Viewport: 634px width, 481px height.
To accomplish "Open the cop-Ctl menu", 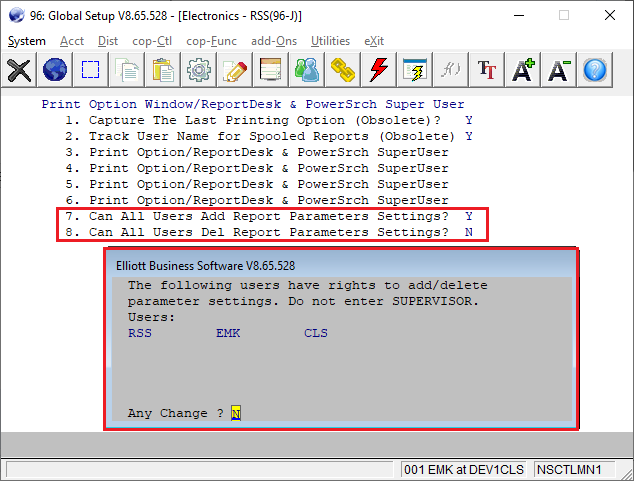I will 152,41.
